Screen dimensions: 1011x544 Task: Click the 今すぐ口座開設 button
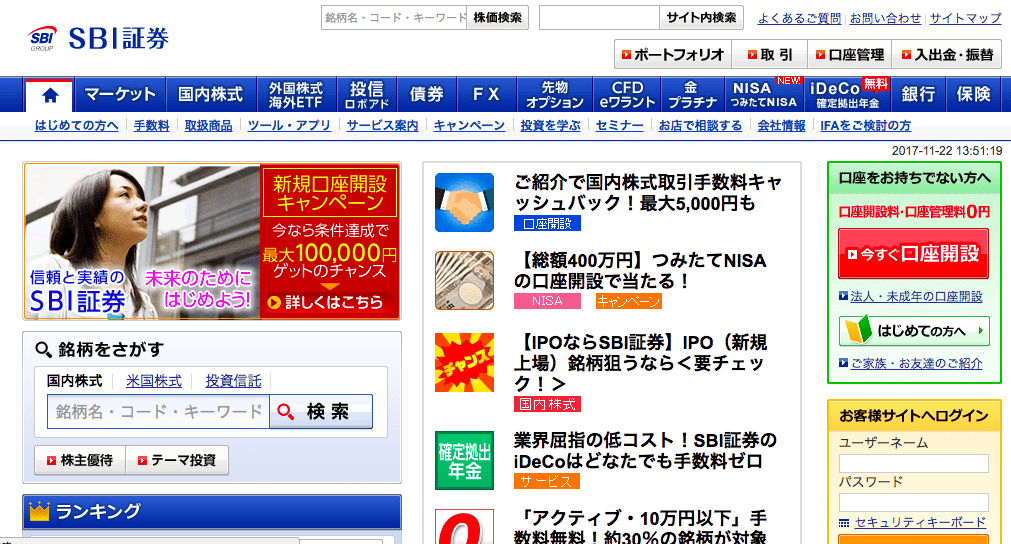click(914, 254)
